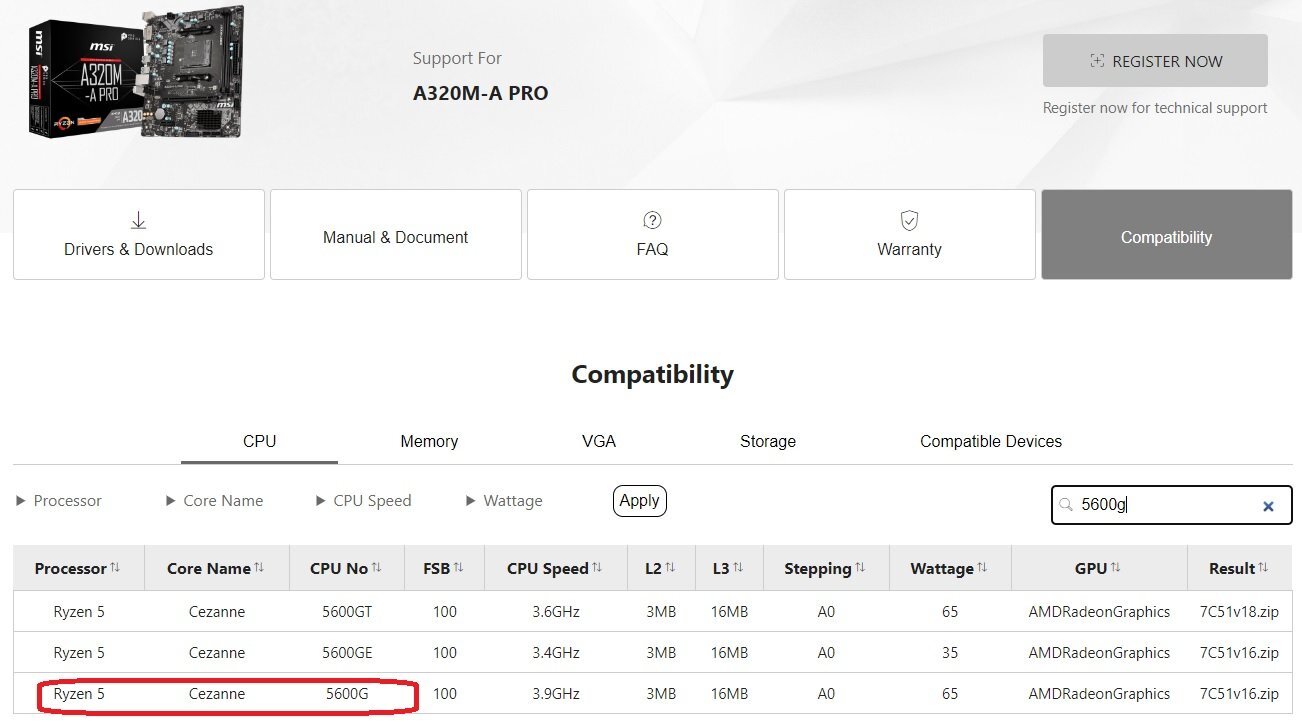Screen dimensions: 1302x723
Task: Click the 35 wattage value
Action: [x=950, y=653]
